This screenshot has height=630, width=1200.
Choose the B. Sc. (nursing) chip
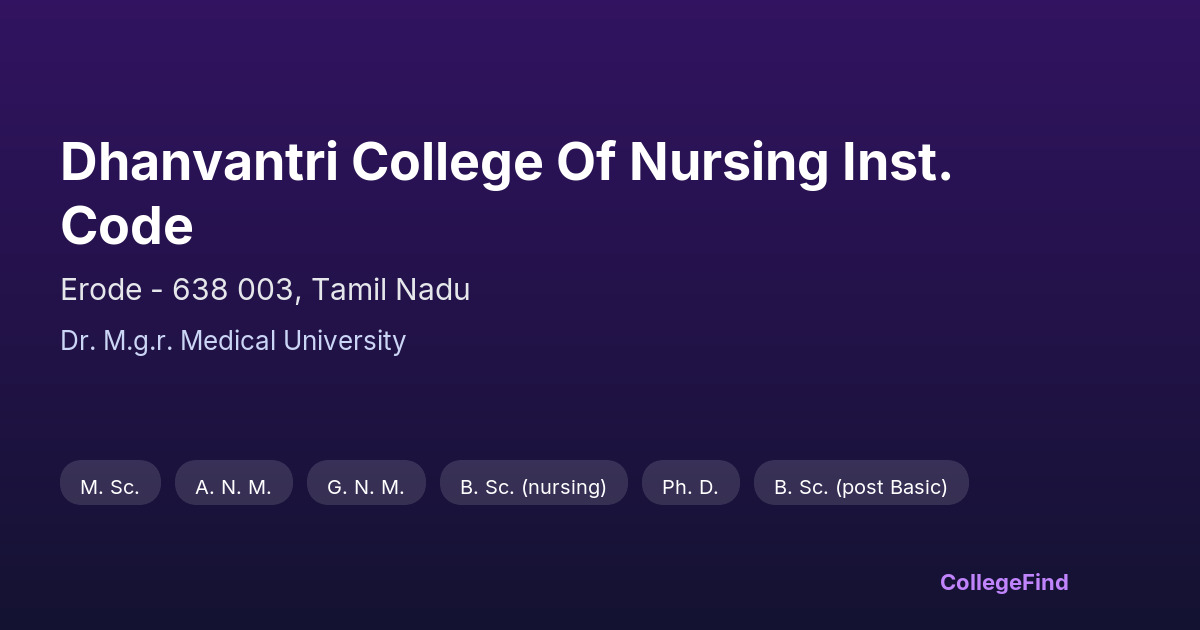(x=533, y=487)
